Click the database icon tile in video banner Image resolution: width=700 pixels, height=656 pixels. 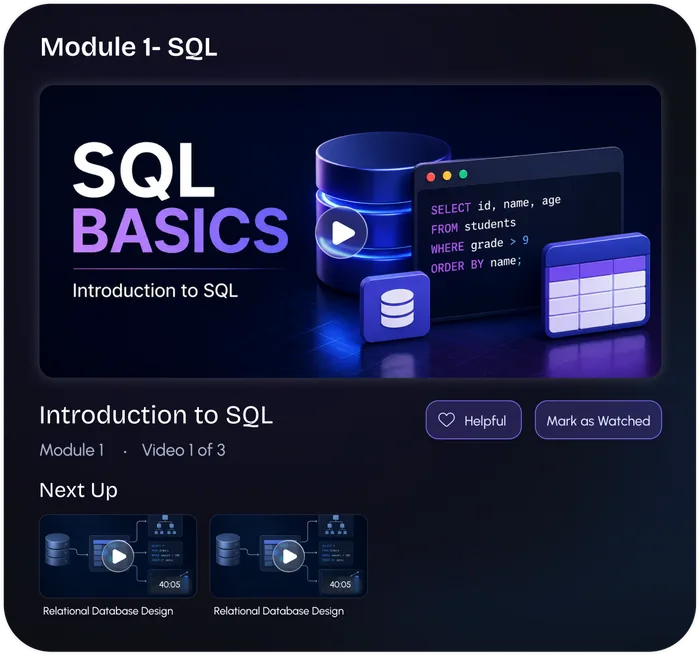pos(396,306)
